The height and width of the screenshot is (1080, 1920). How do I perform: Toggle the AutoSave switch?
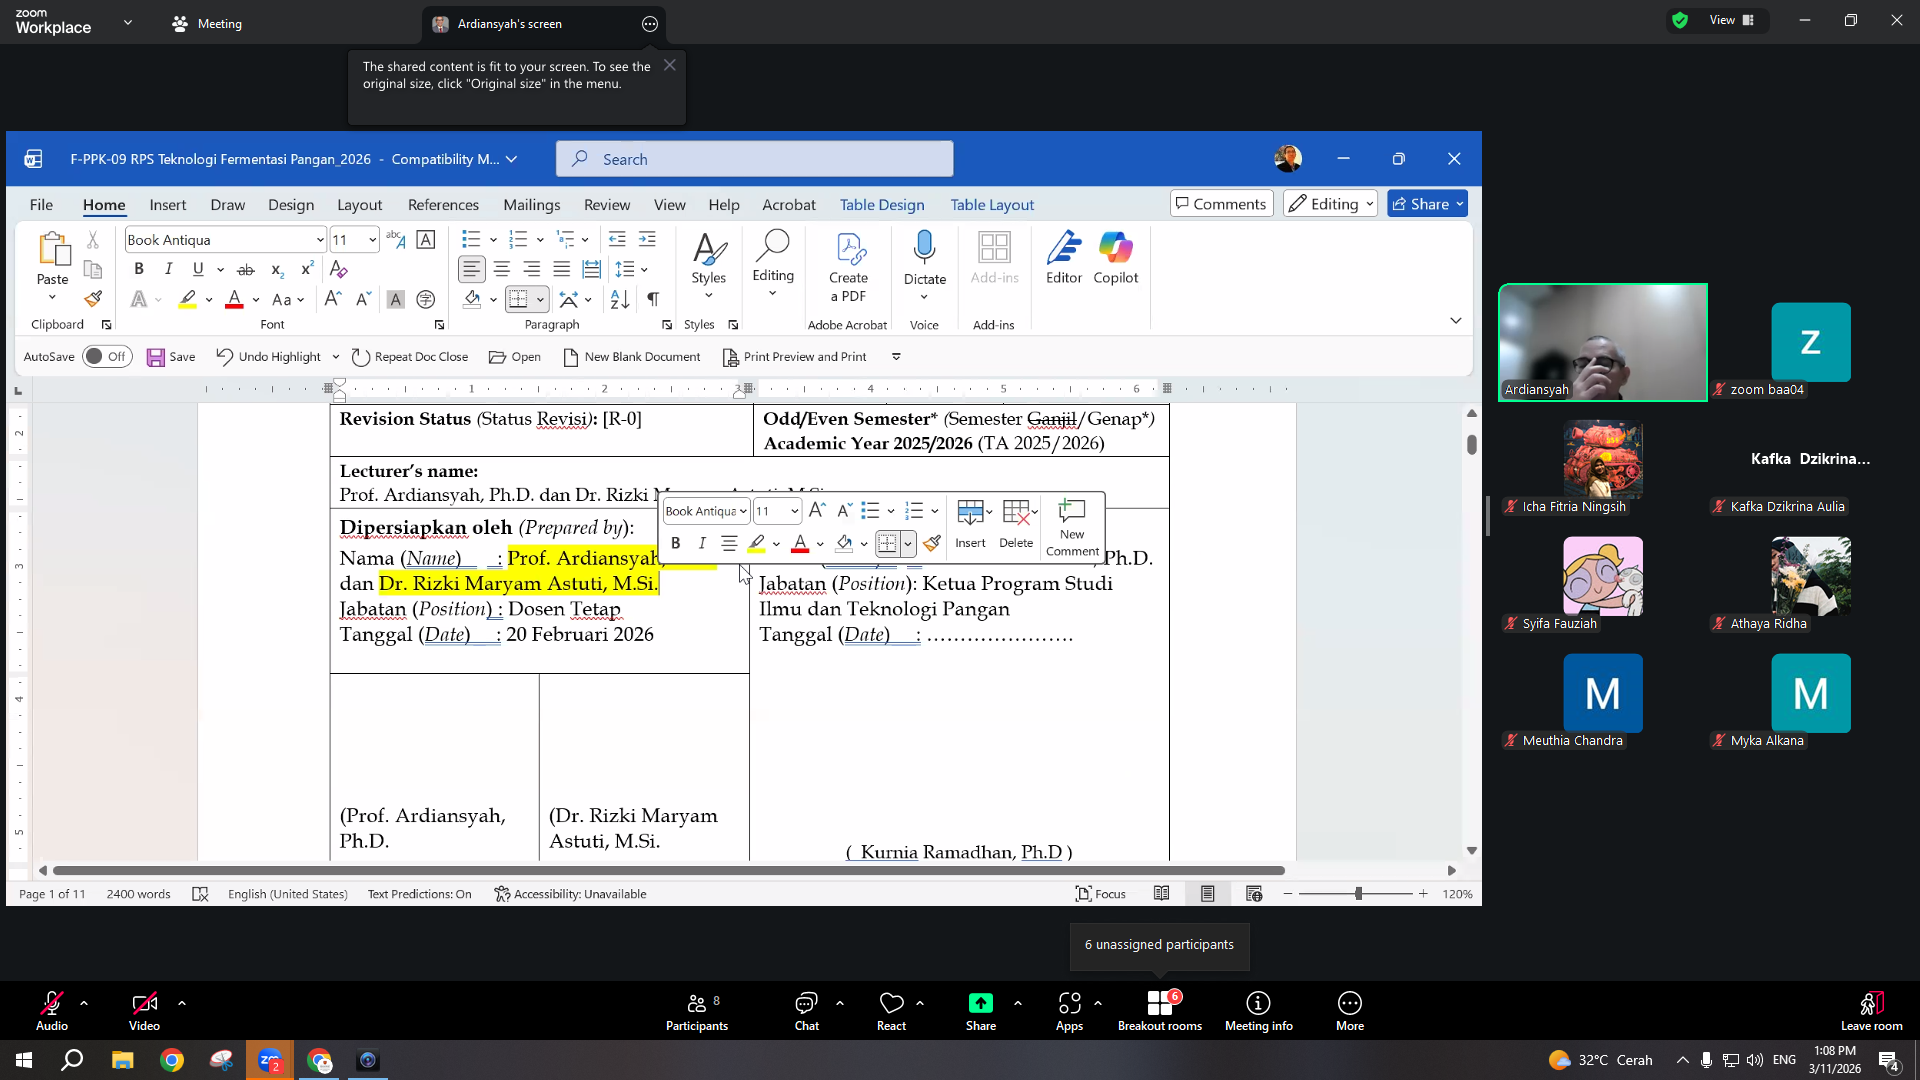[108, 357]
